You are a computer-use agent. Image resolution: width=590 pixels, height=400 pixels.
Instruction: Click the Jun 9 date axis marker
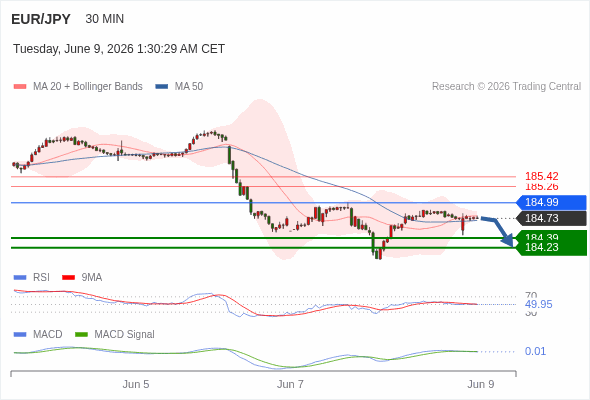click(x=481, y=385)
